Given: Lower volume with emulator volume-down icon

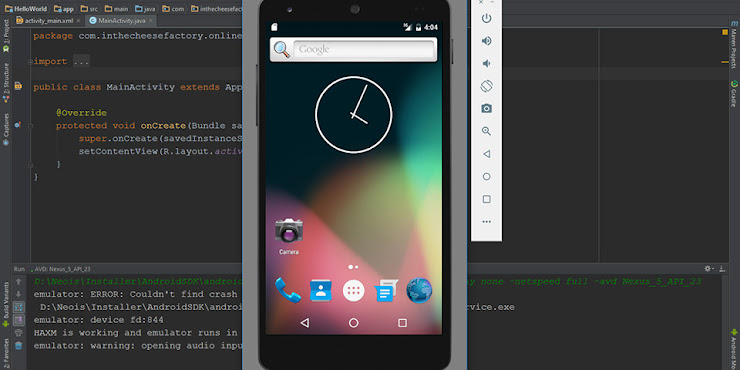Looking at the screenshot, I should point(487,64).
